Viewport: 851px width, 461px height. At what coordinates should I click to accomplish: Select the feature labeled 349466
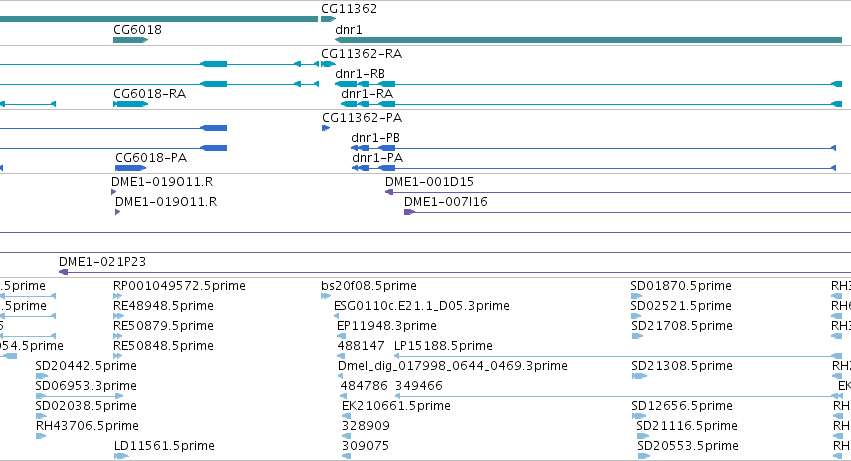[619, 396]
